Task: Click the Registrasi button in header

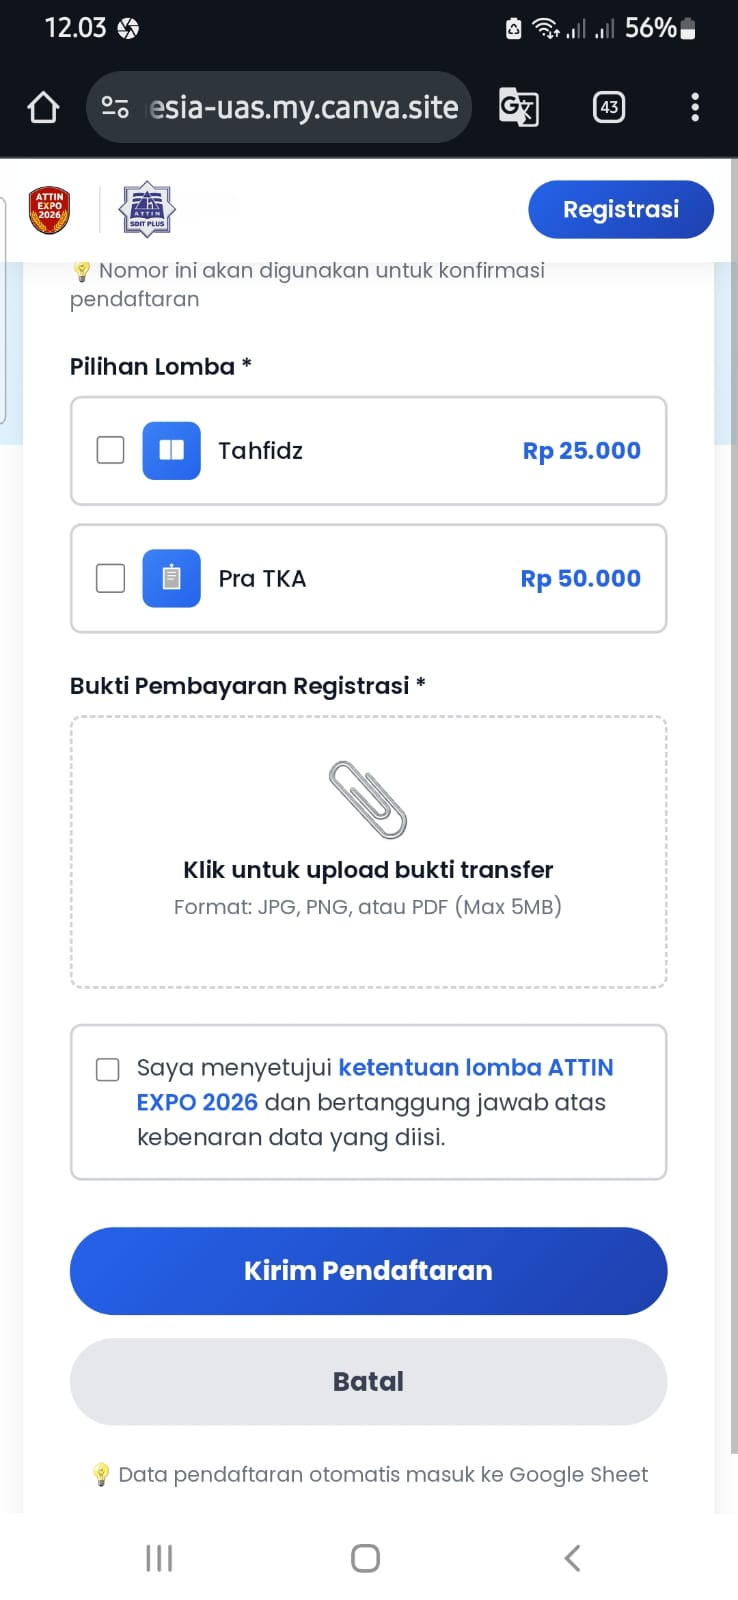Action: (621, 209)
